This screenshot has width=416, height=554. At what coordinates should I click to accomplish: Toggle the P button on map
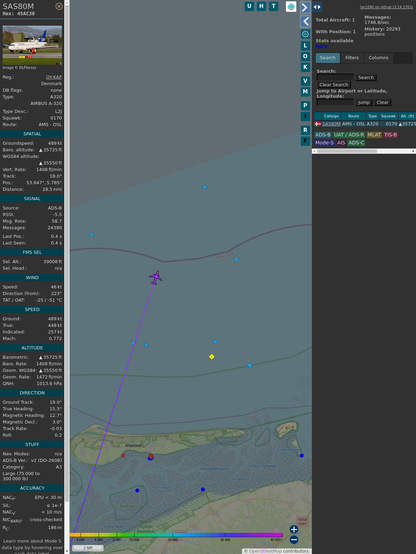click(305, 105)
